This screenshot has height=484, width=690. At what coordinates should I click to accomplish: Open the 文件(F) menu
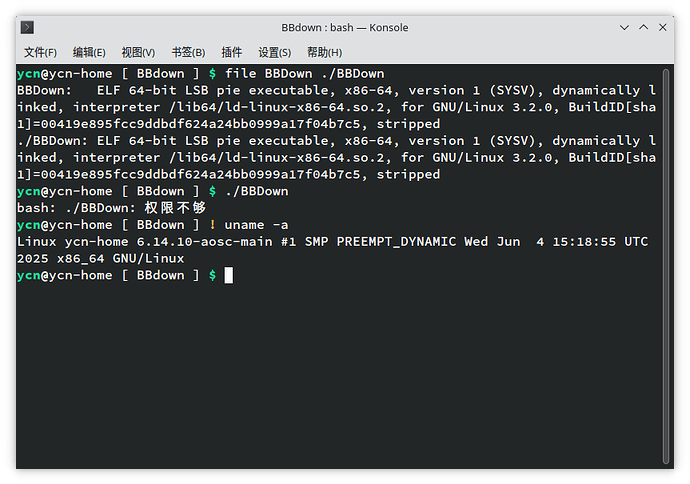[40, 52]
